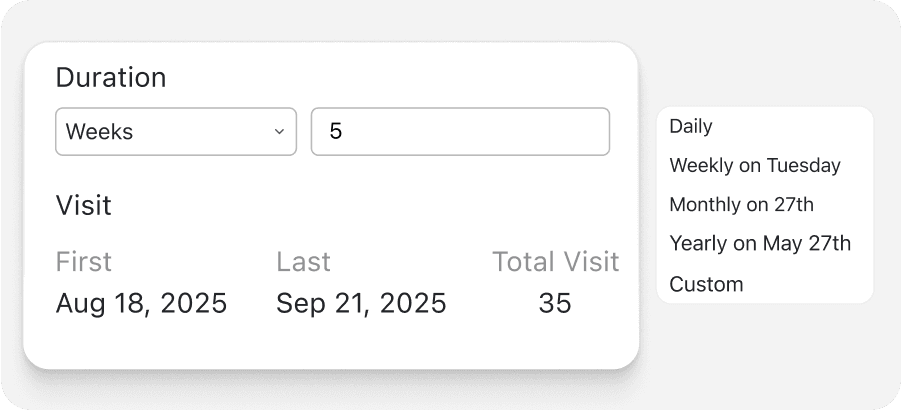
Task: Click the First visit label
Action: [x=83, y=262]
